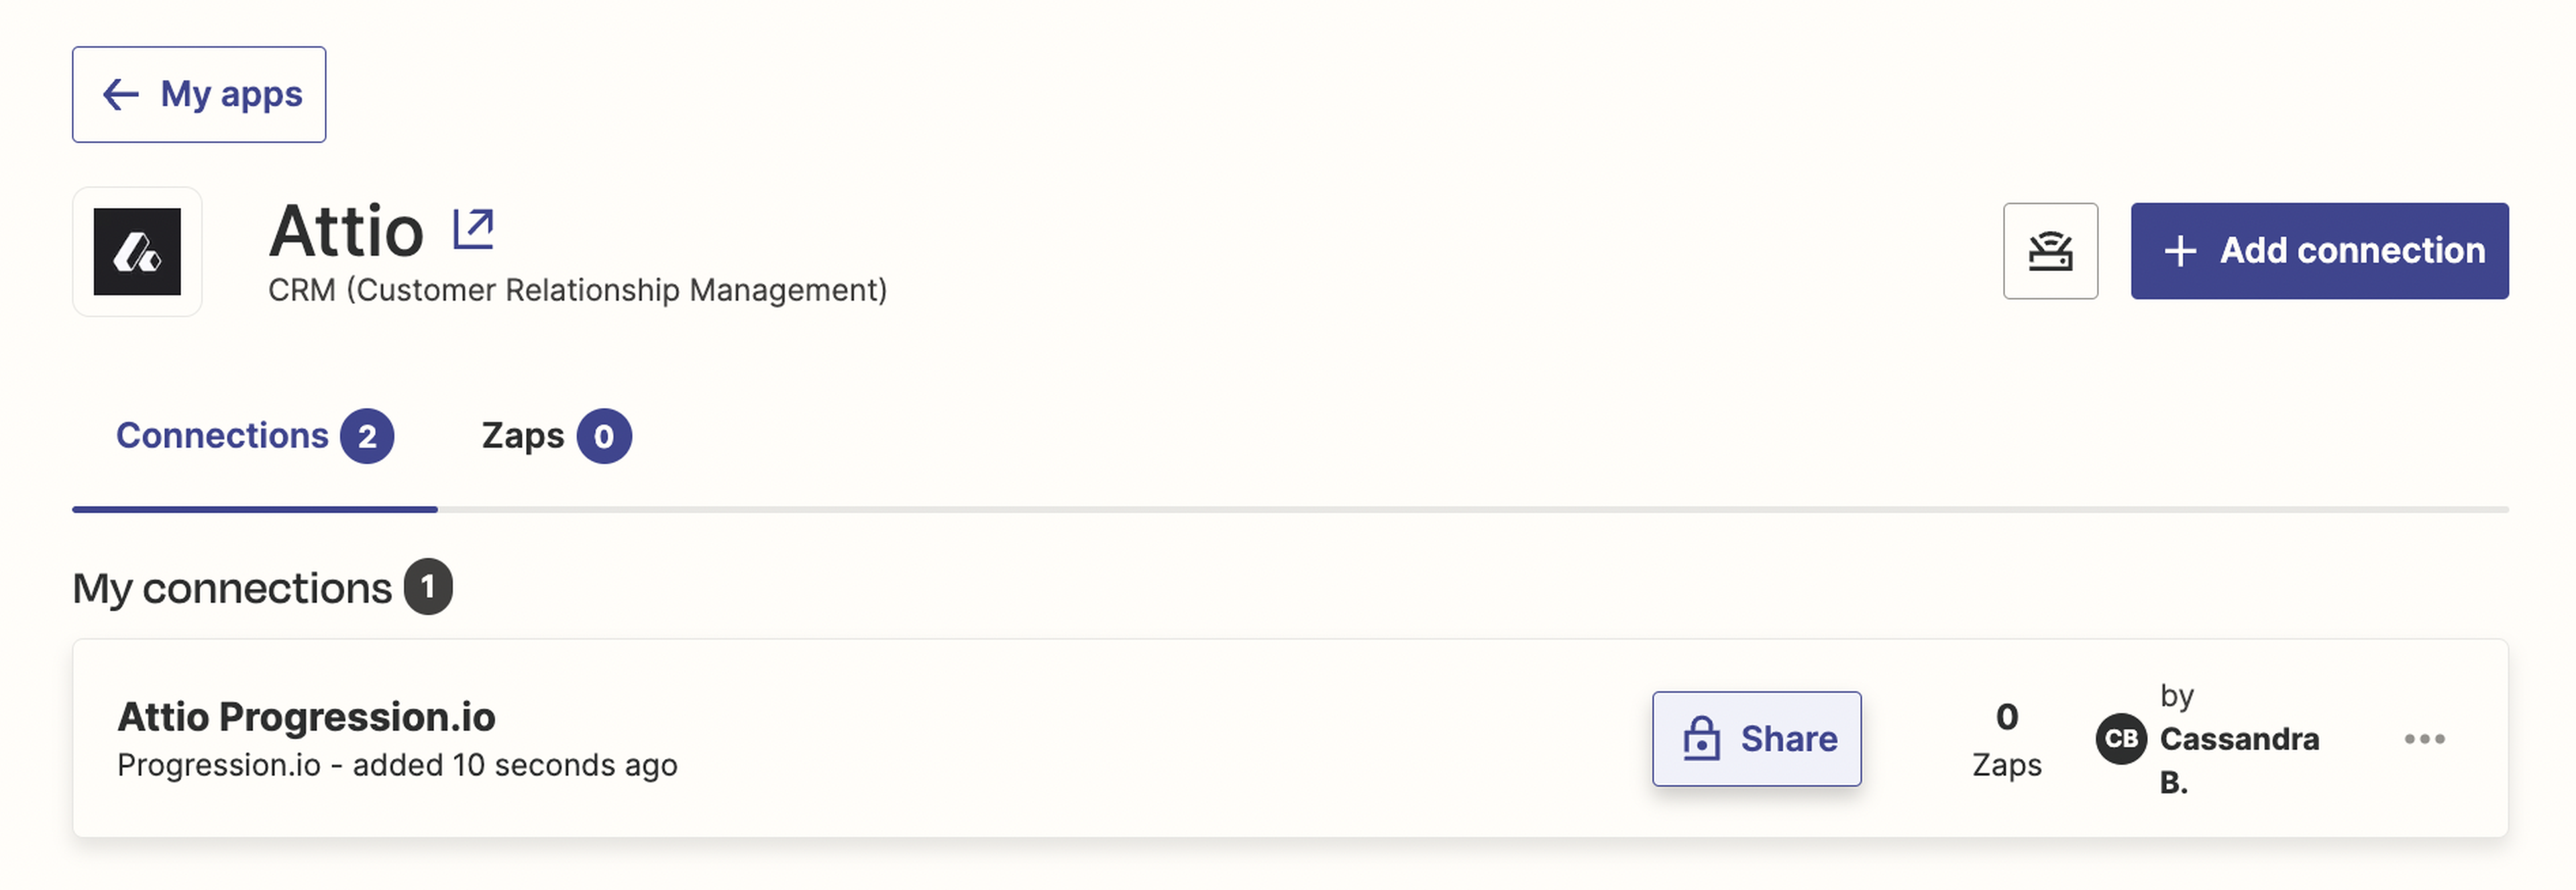Click the My connections count badge

point(428,587)
